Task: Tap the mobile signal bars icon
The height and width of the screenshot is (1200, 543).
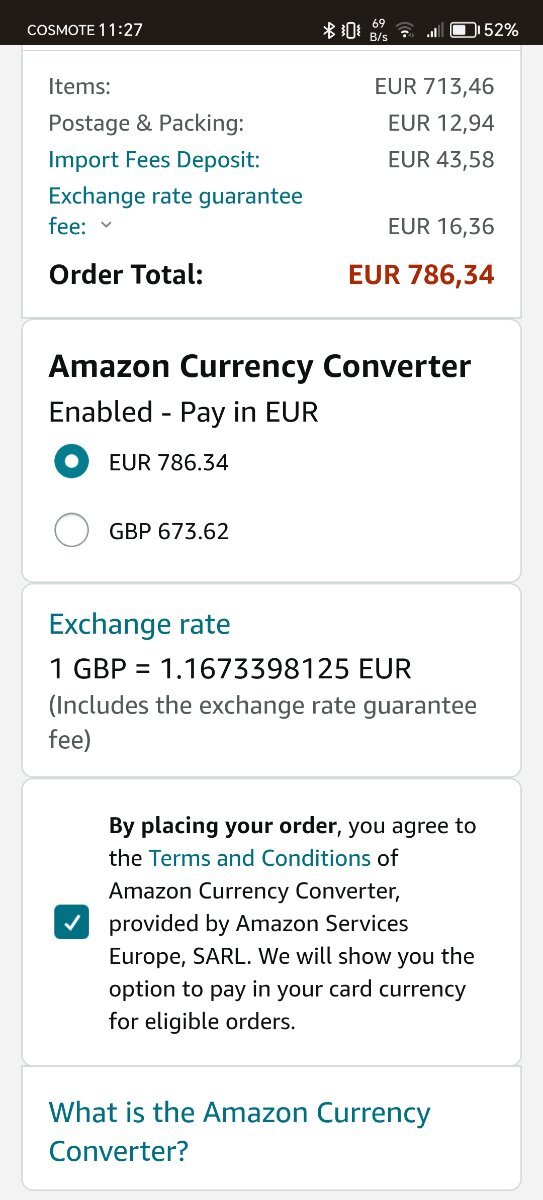Action: pos(434,31)
